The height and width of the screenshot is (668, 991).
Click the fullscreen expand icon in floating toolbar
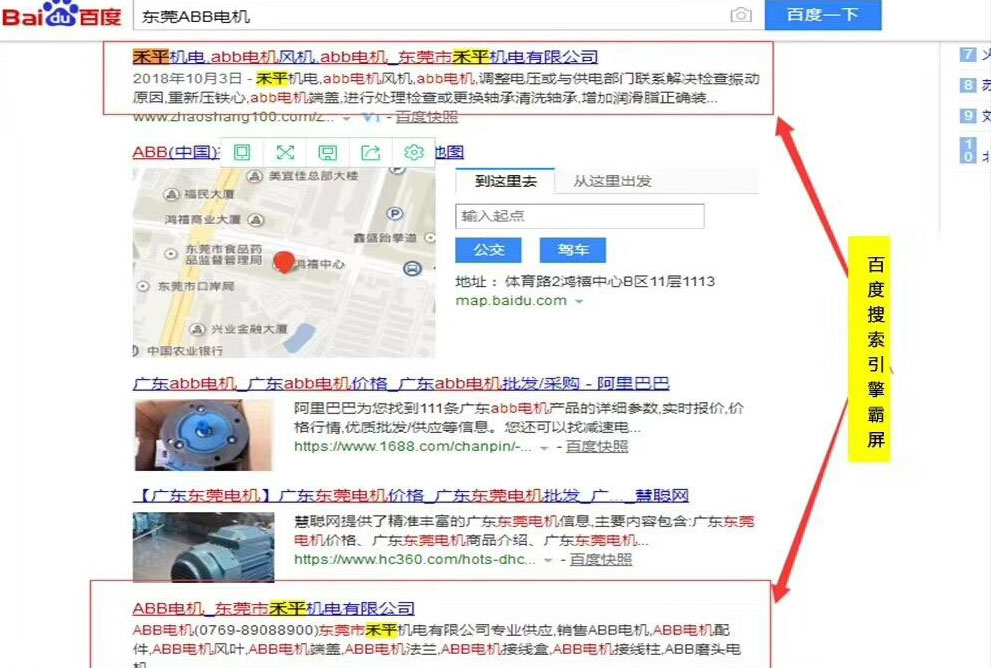pyautogui.click(x=285, y=152)
